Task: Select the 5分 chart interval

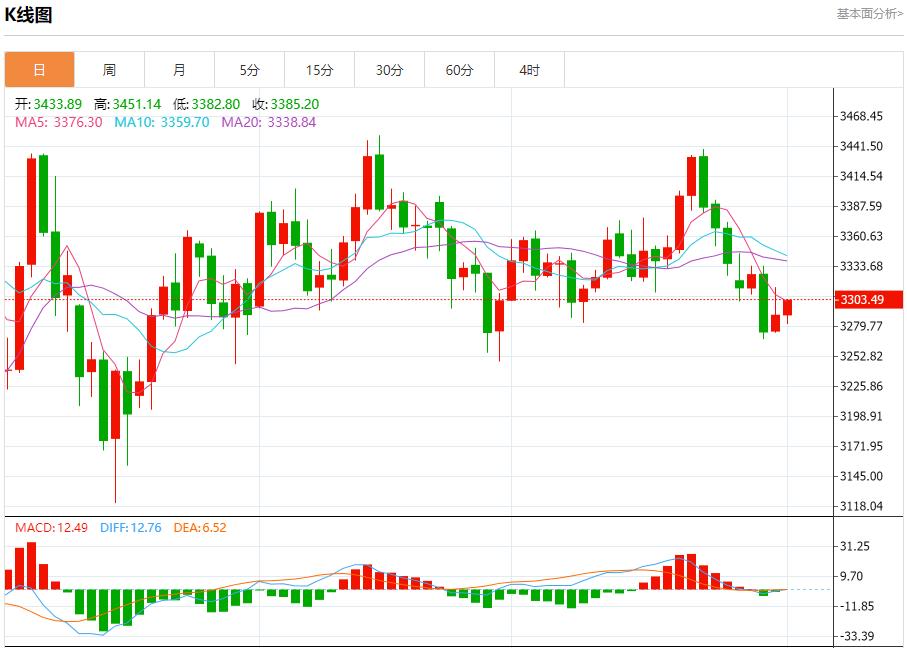Action: pos(249,69)
